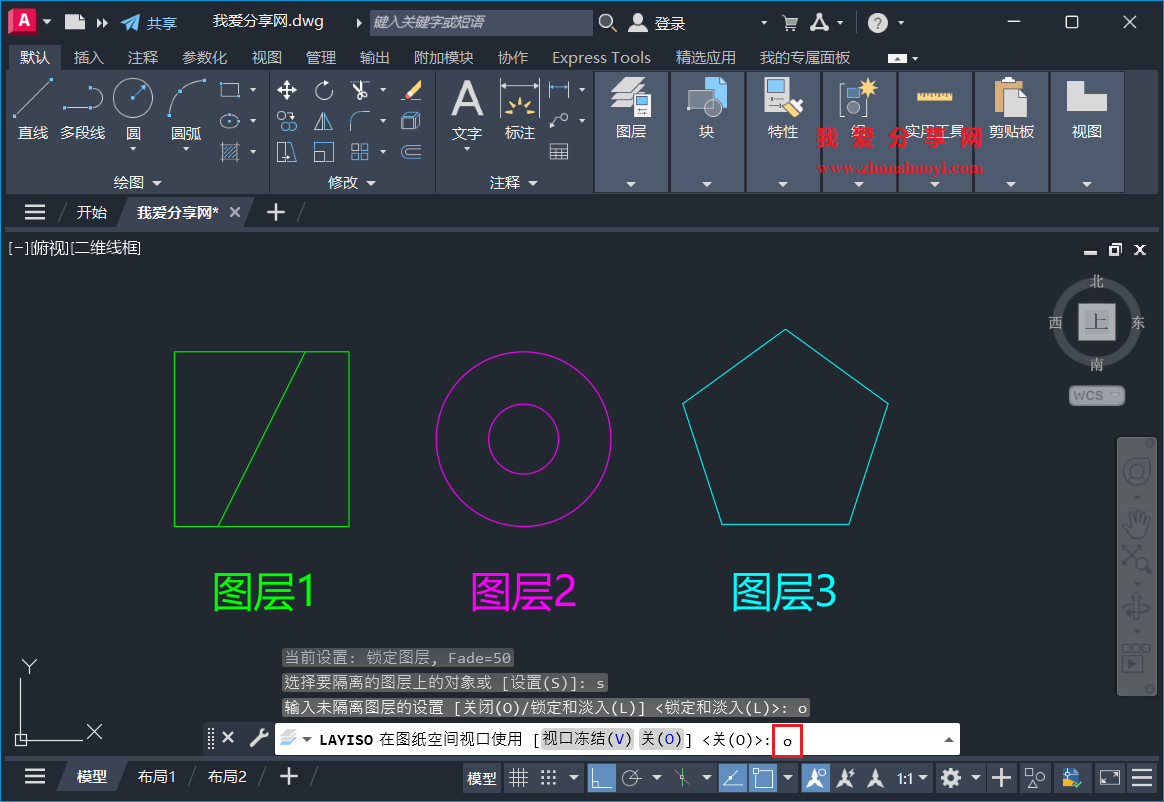The width and height of the screenshot is (1164, 802).
Task: Toggle the grid display in status bar
Action: tap(519, 778)
